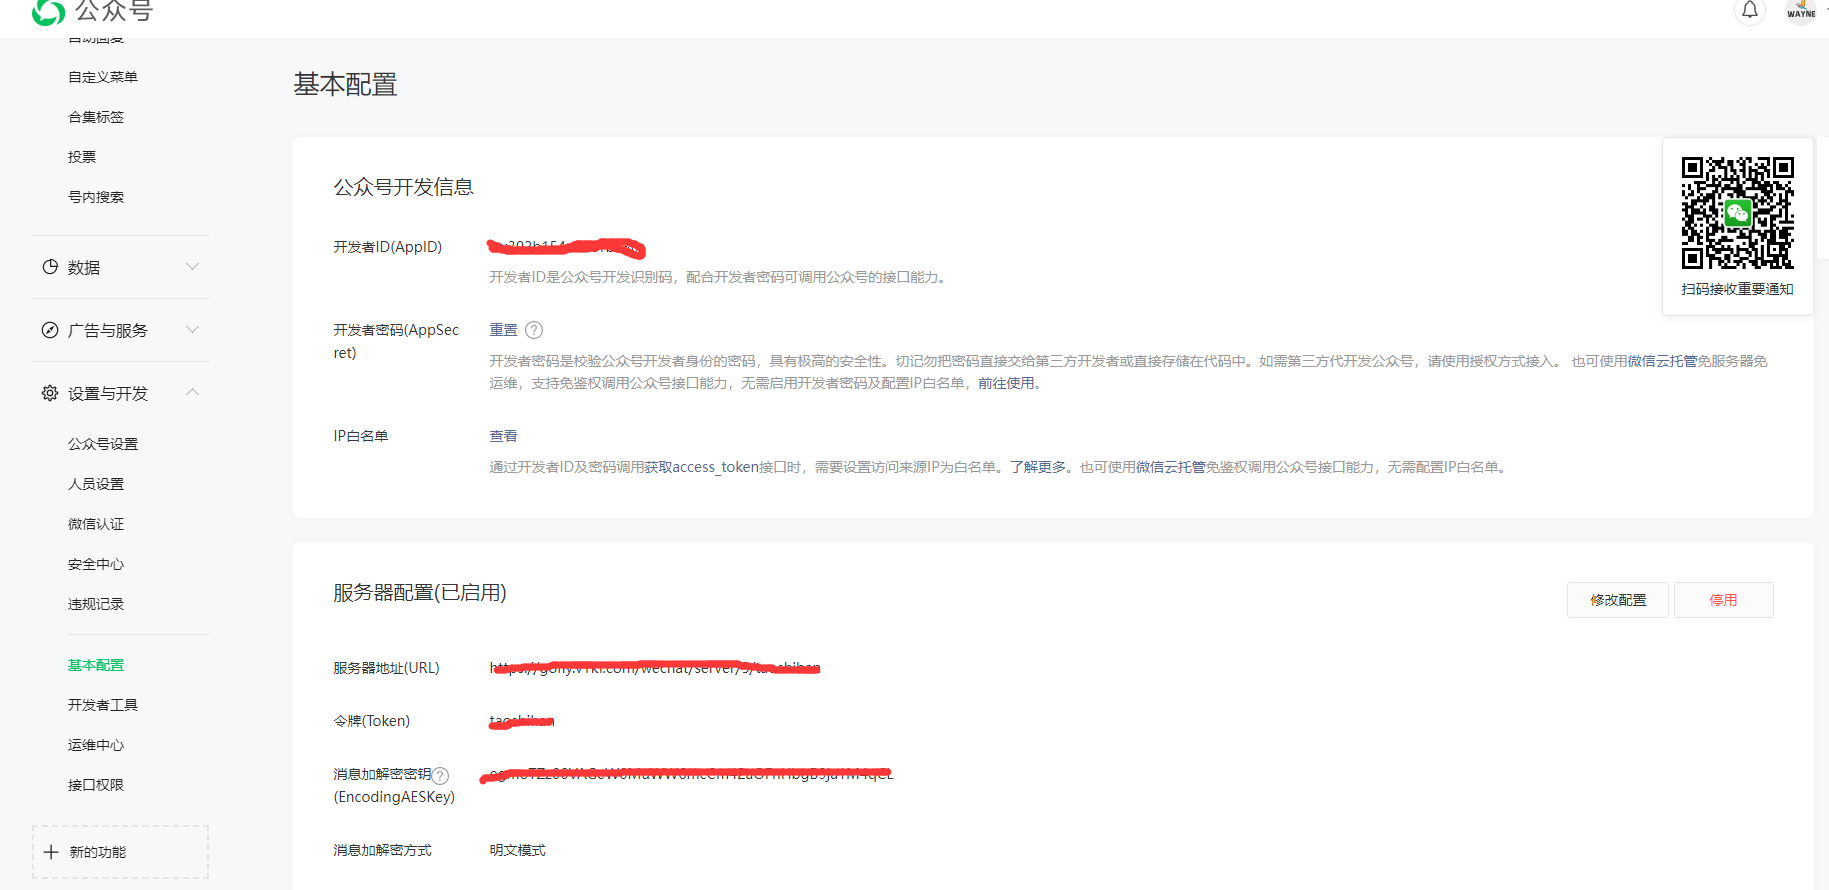Click the 数据 pie chart icon

tap(50, 267)
